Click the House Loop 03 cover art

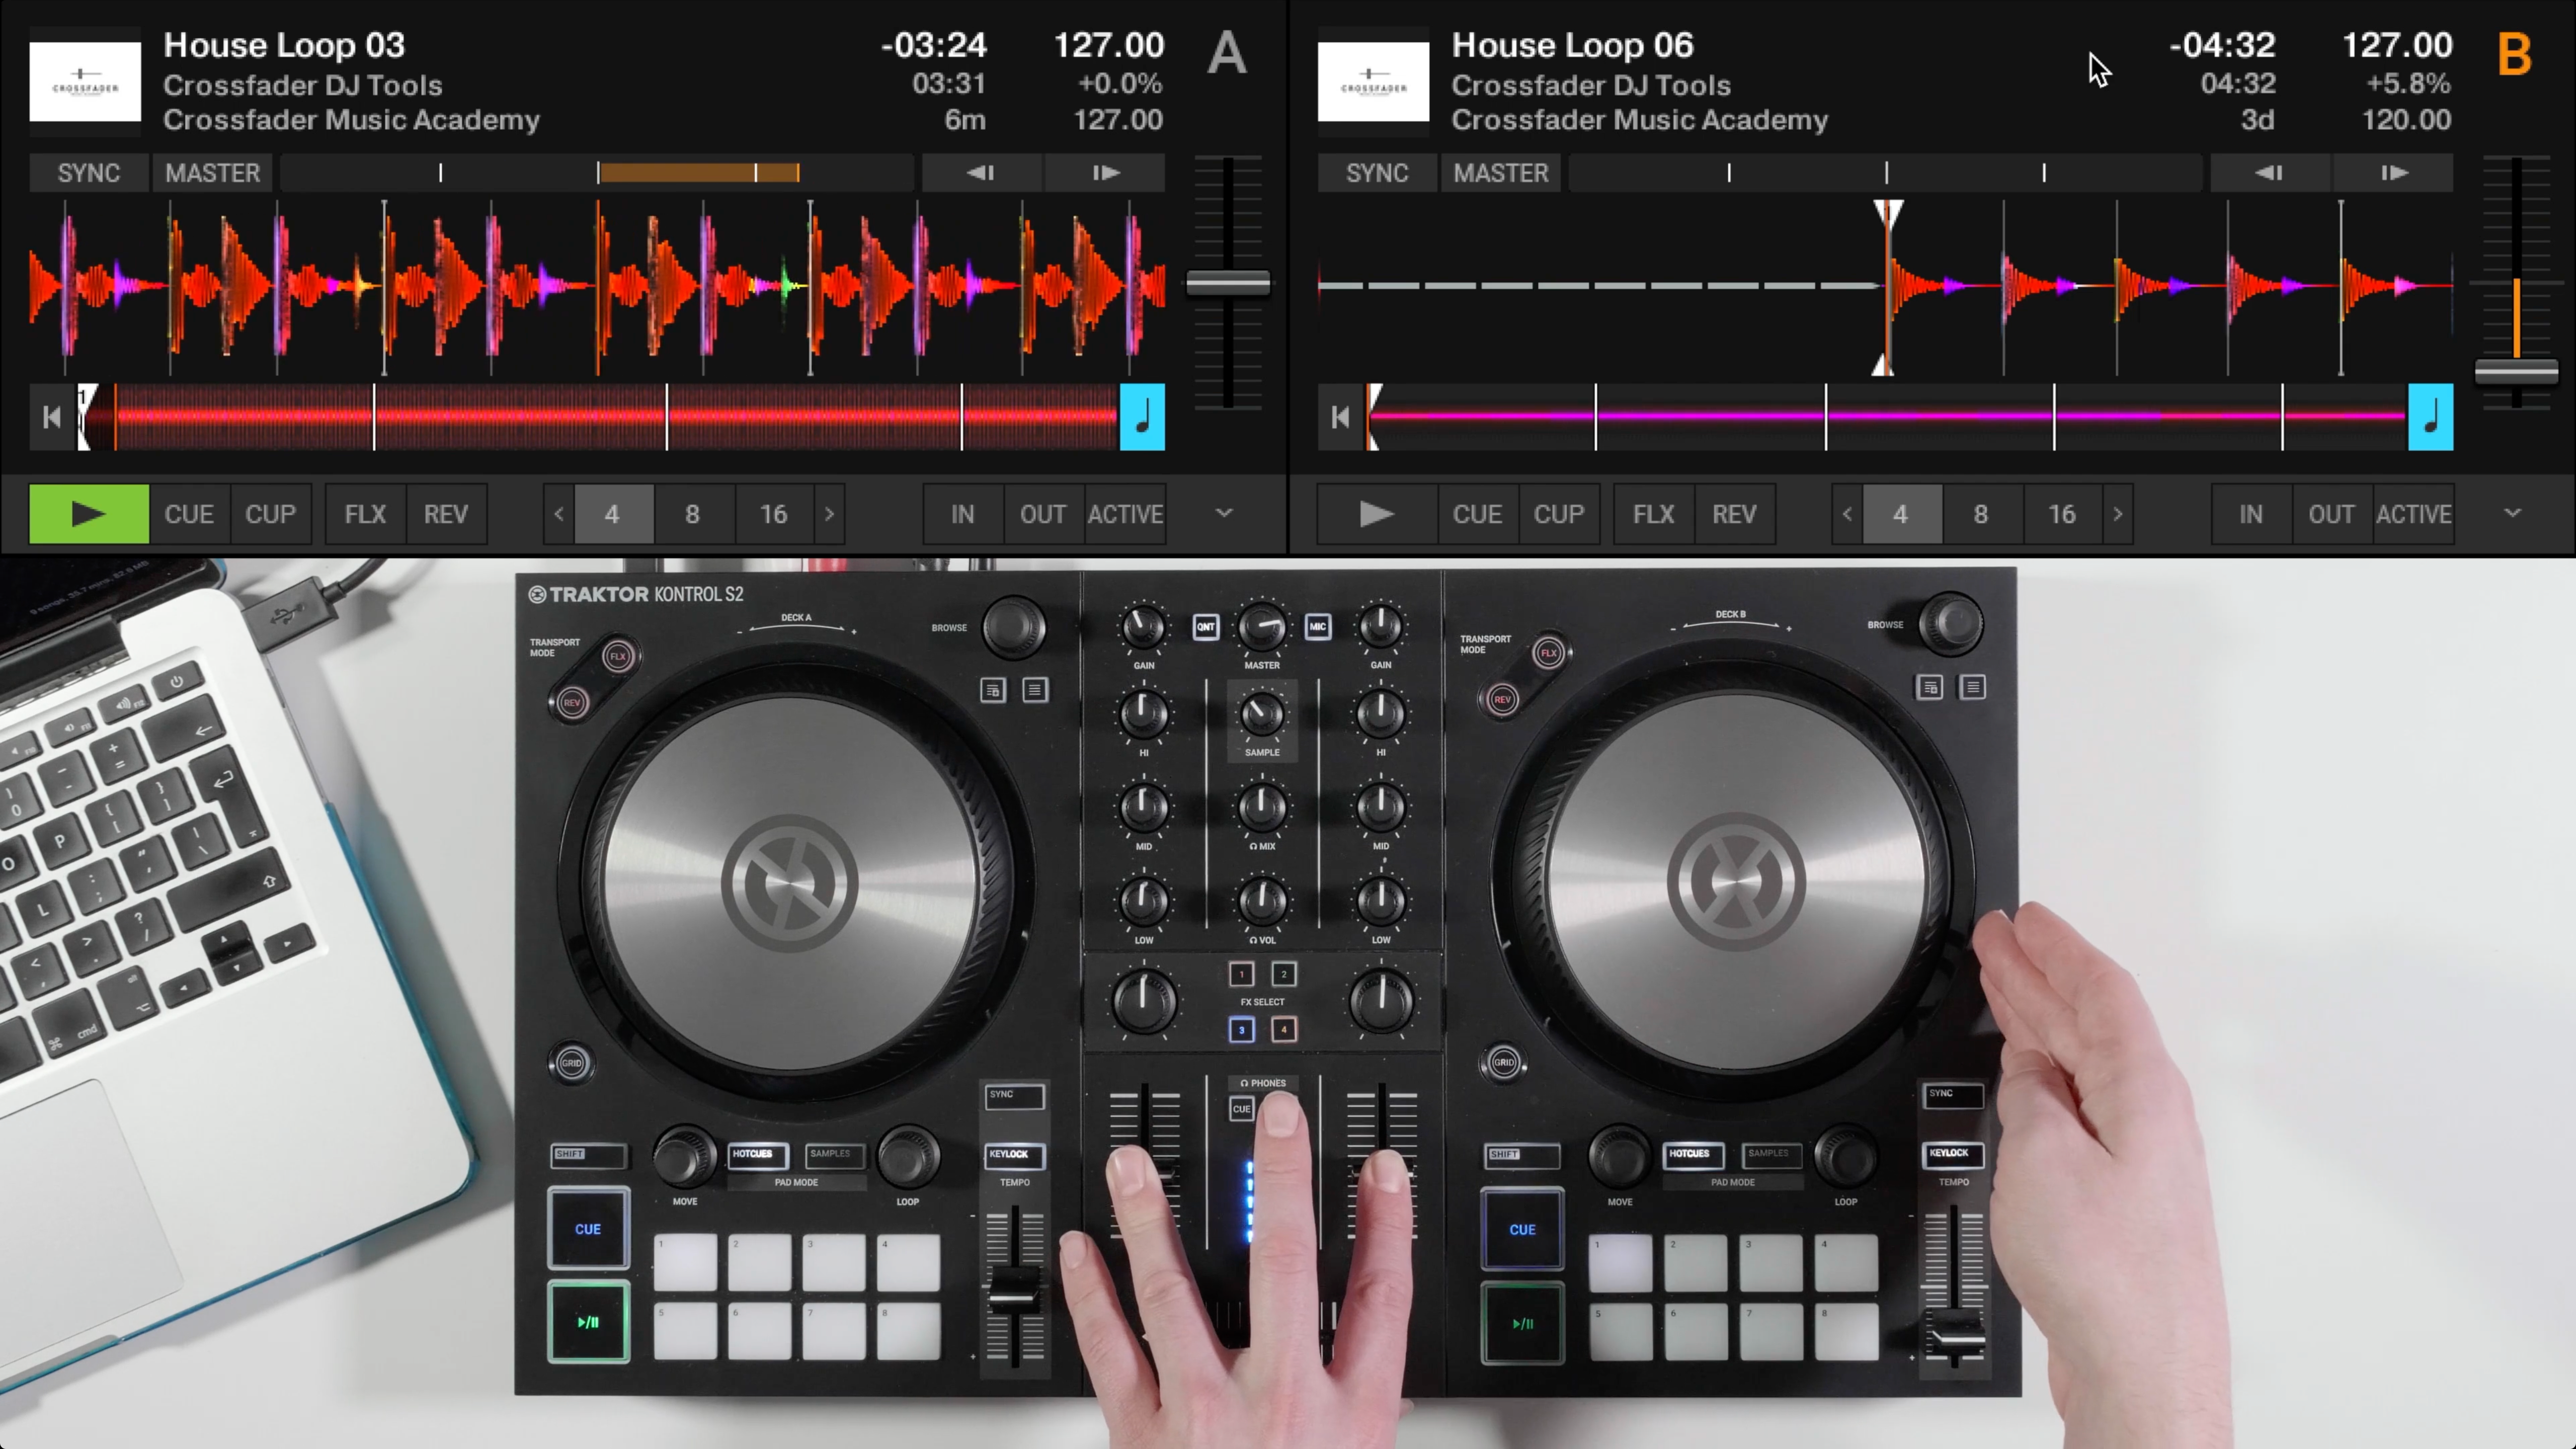click(85, 81)
